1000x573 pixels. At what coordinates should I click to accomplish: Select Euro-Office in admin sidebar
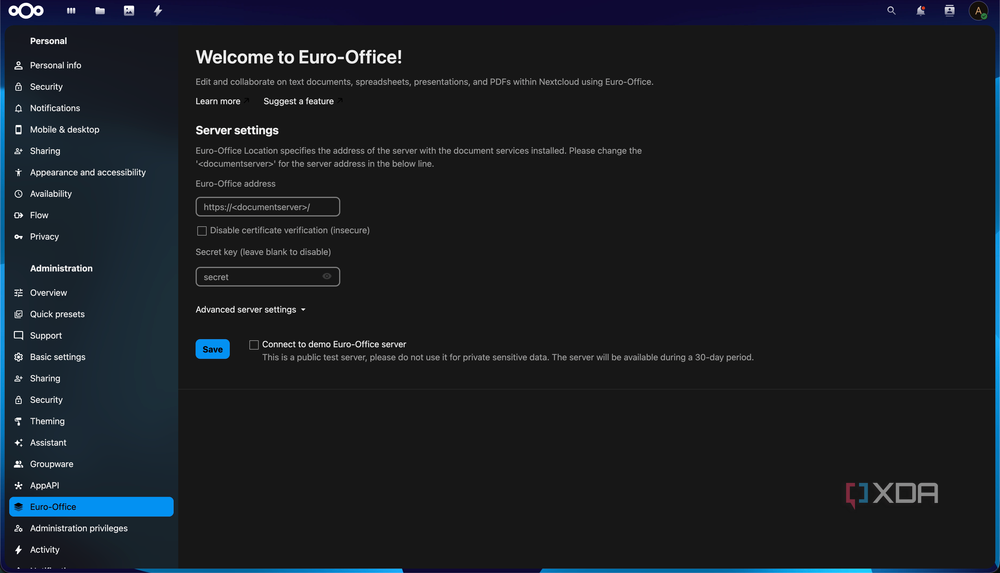click(x=91, y=507)
